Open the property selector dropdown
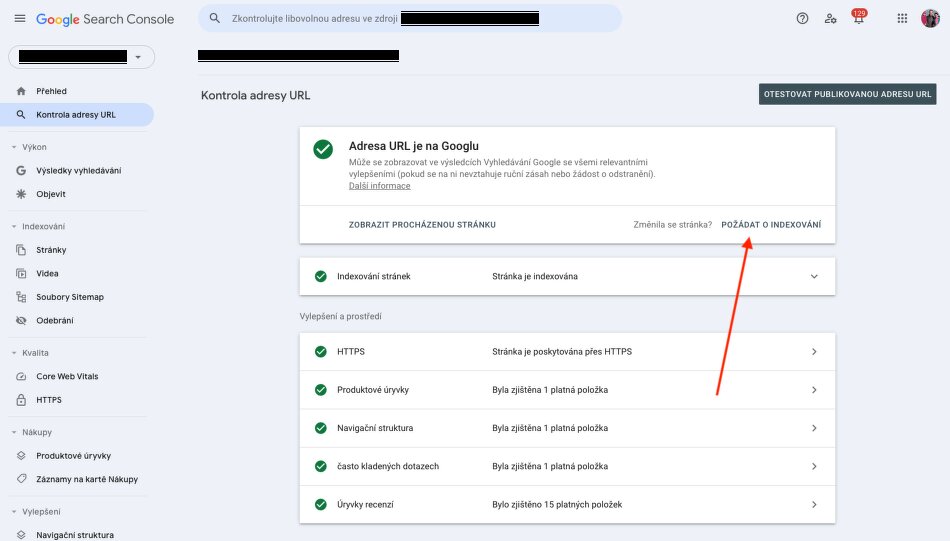950x541 pixels. click(x=81, y=57)
